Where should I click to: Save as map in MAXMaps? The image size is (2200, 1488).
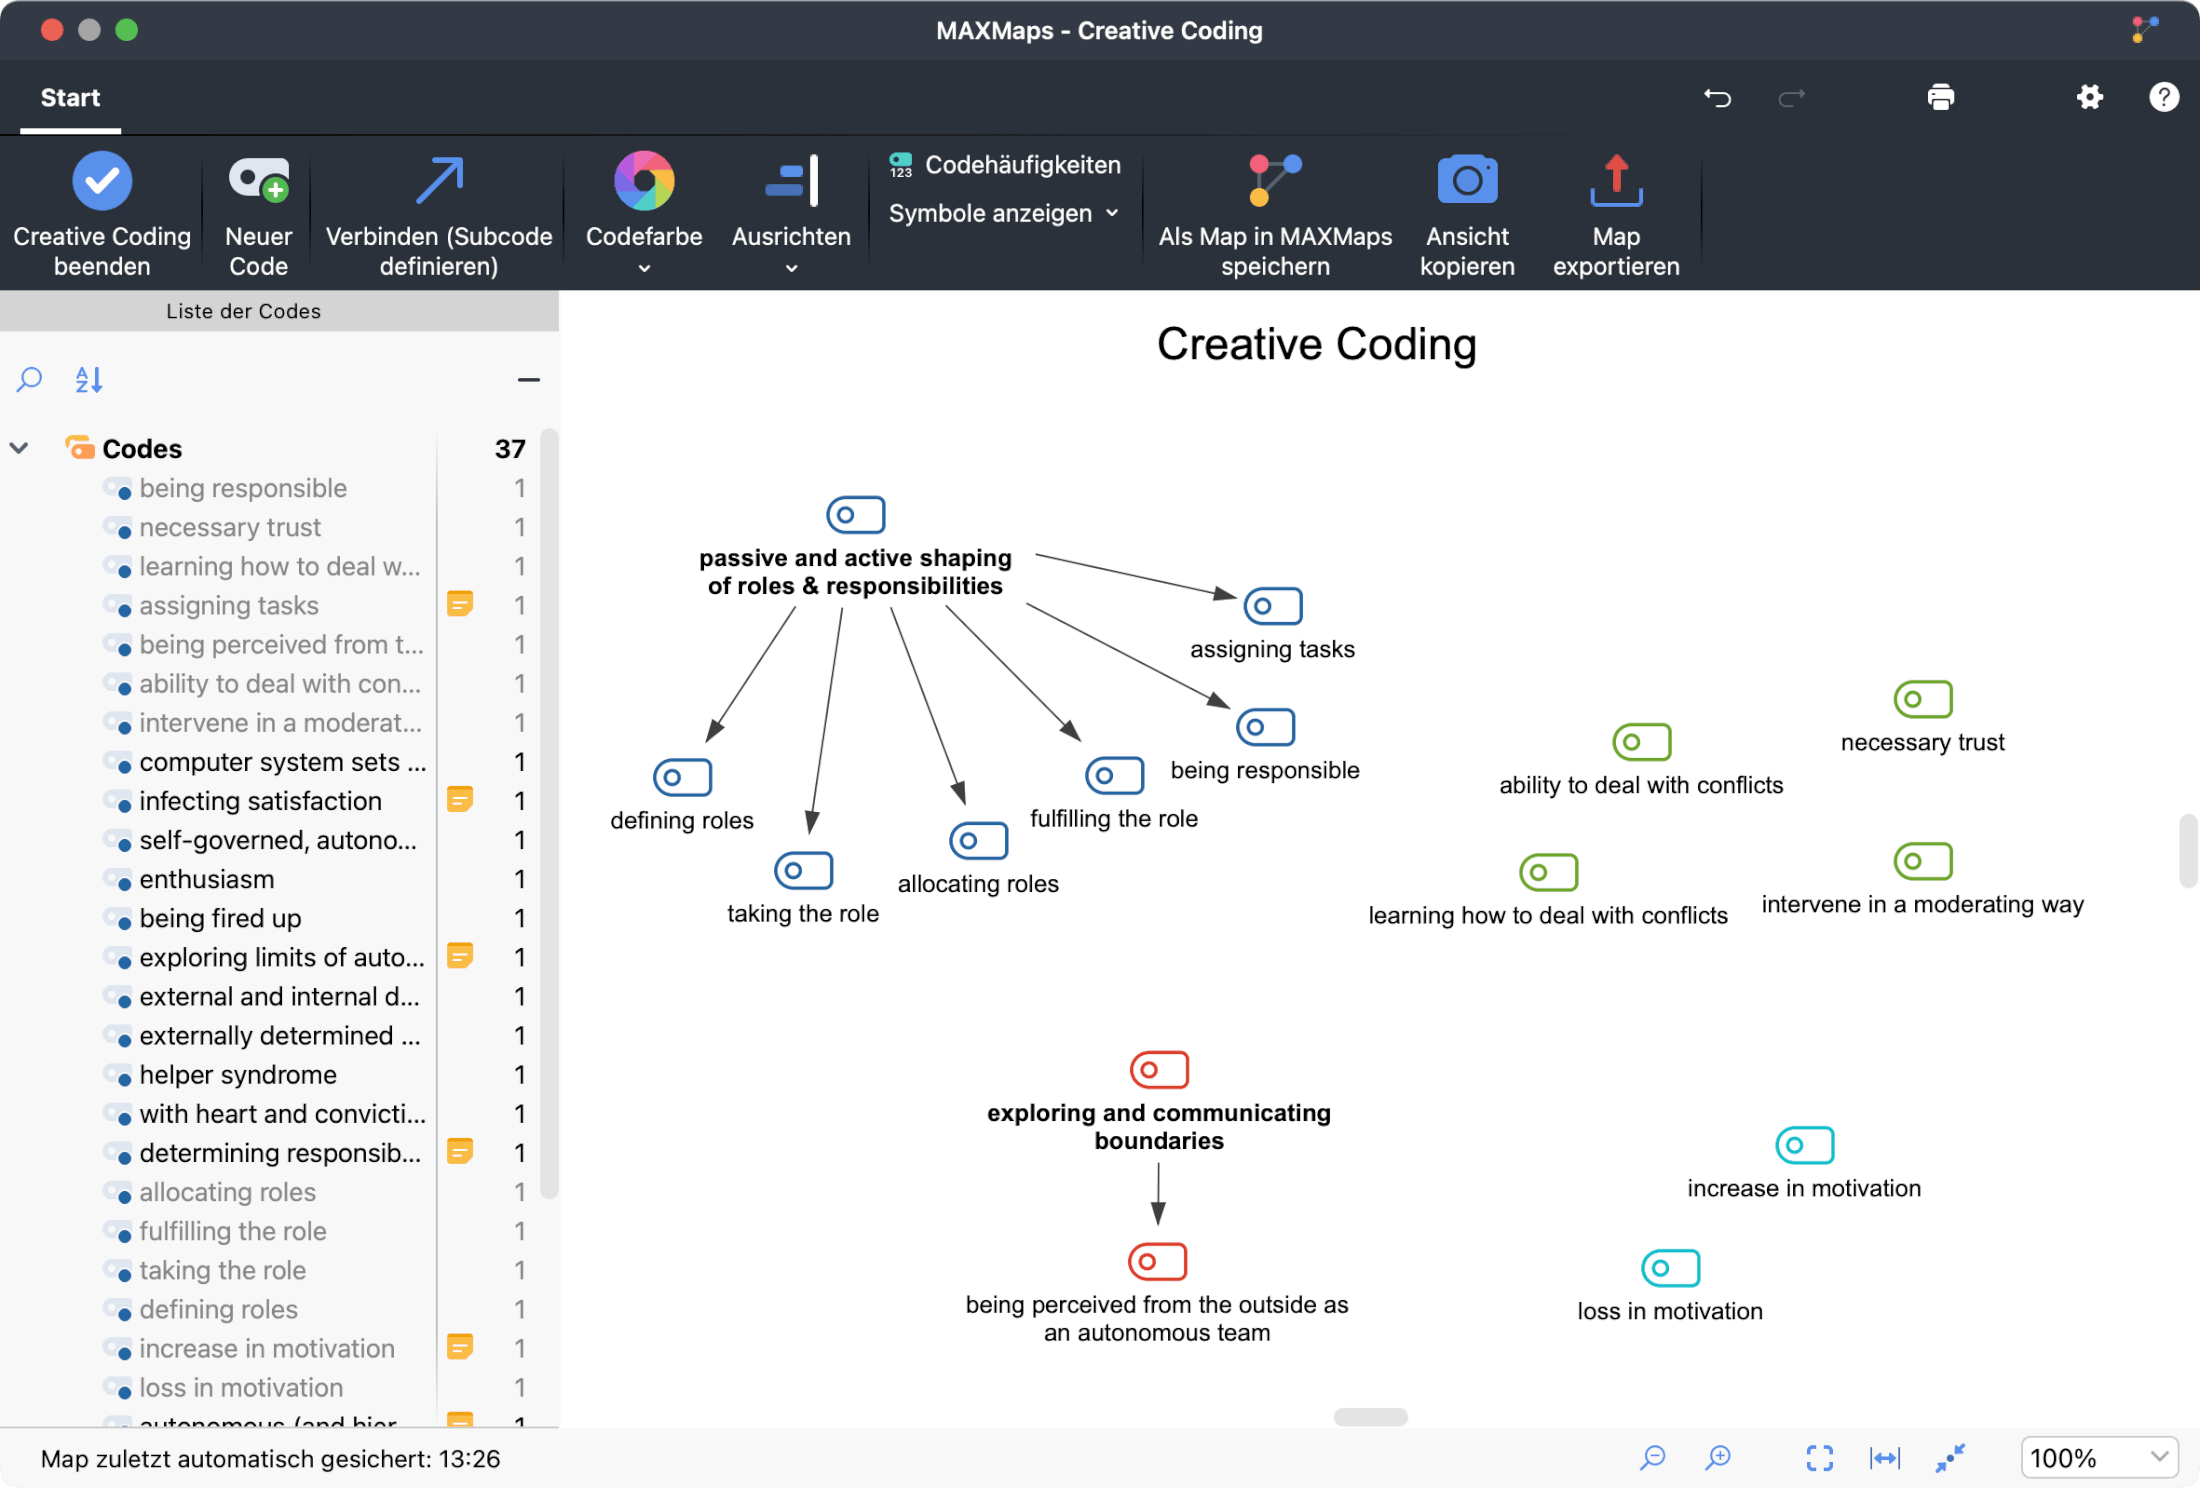[x=1274, y=181]
